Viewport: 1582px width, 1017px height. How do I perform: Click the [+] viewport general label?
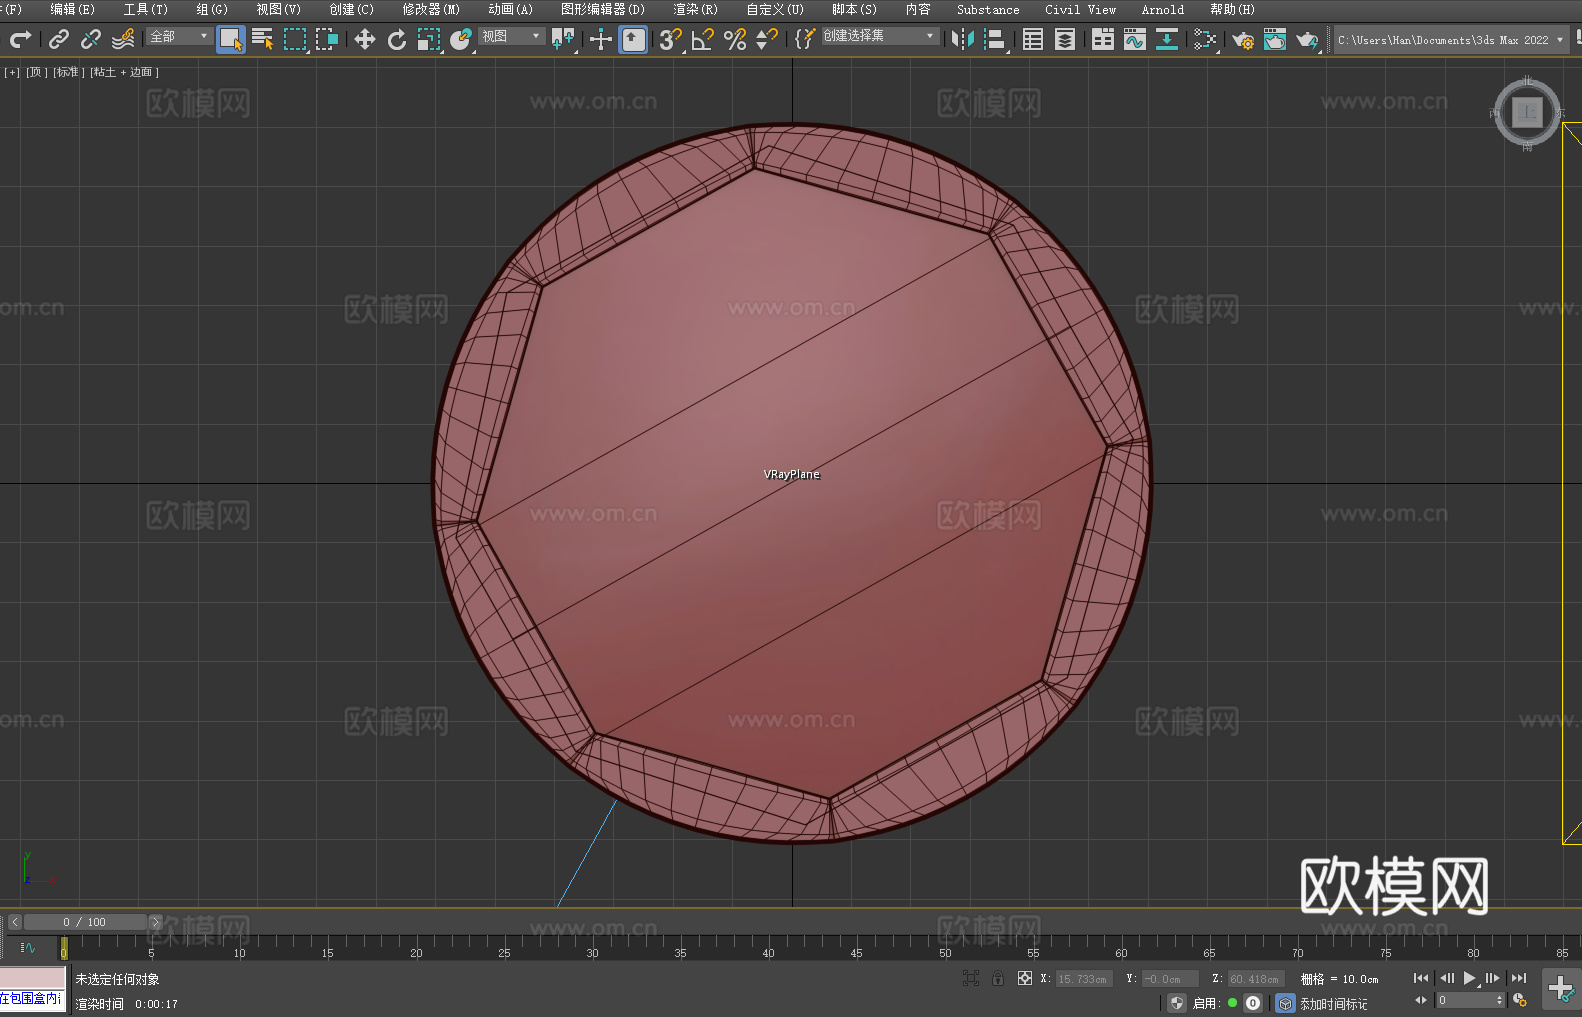tap(12, 72)
